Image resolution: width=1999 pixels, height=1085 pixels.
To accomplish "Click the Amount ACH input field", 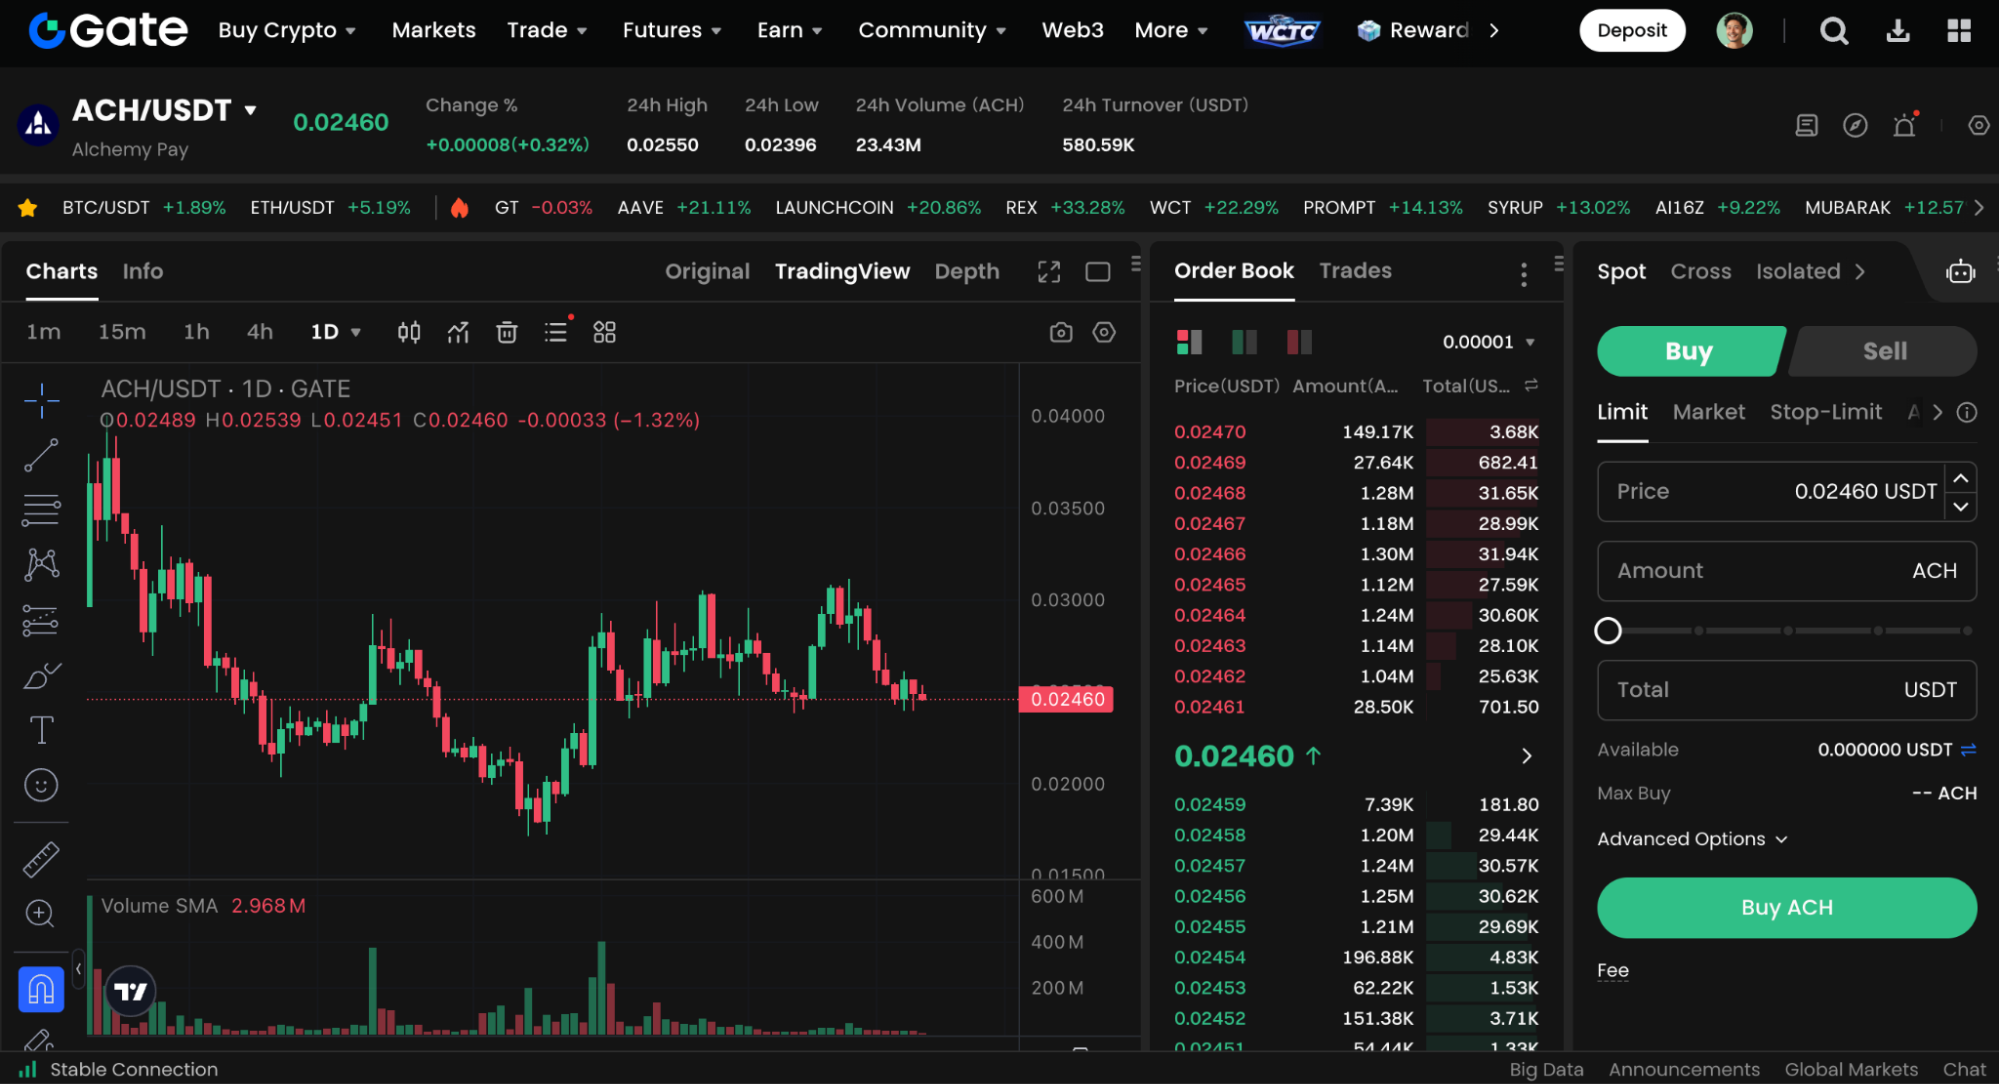I will pyautogui.click(x=1786, y=571).
